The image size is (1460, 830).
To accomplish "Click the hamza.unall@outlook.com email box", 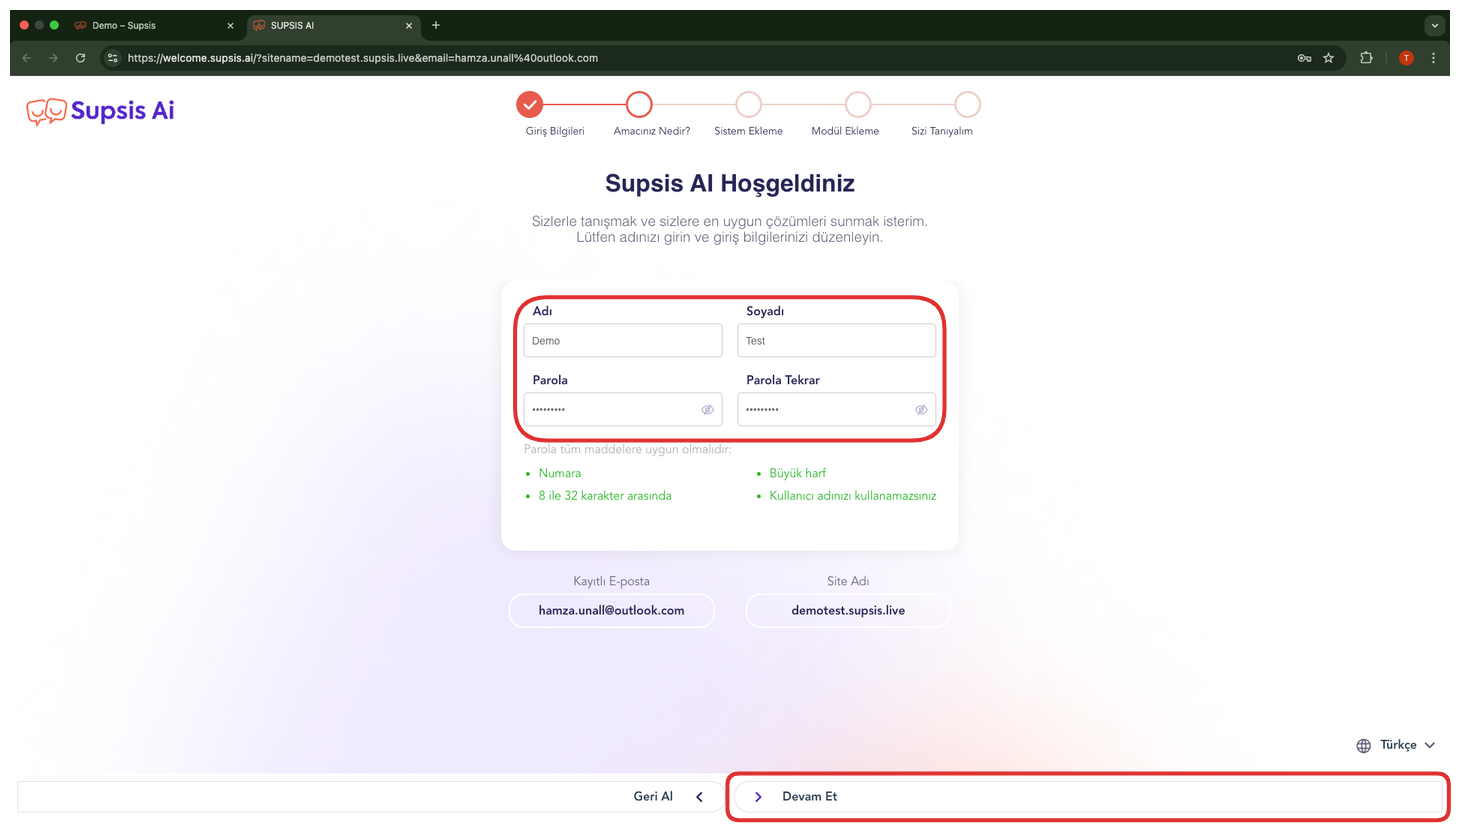I will [x=612, y=611].
